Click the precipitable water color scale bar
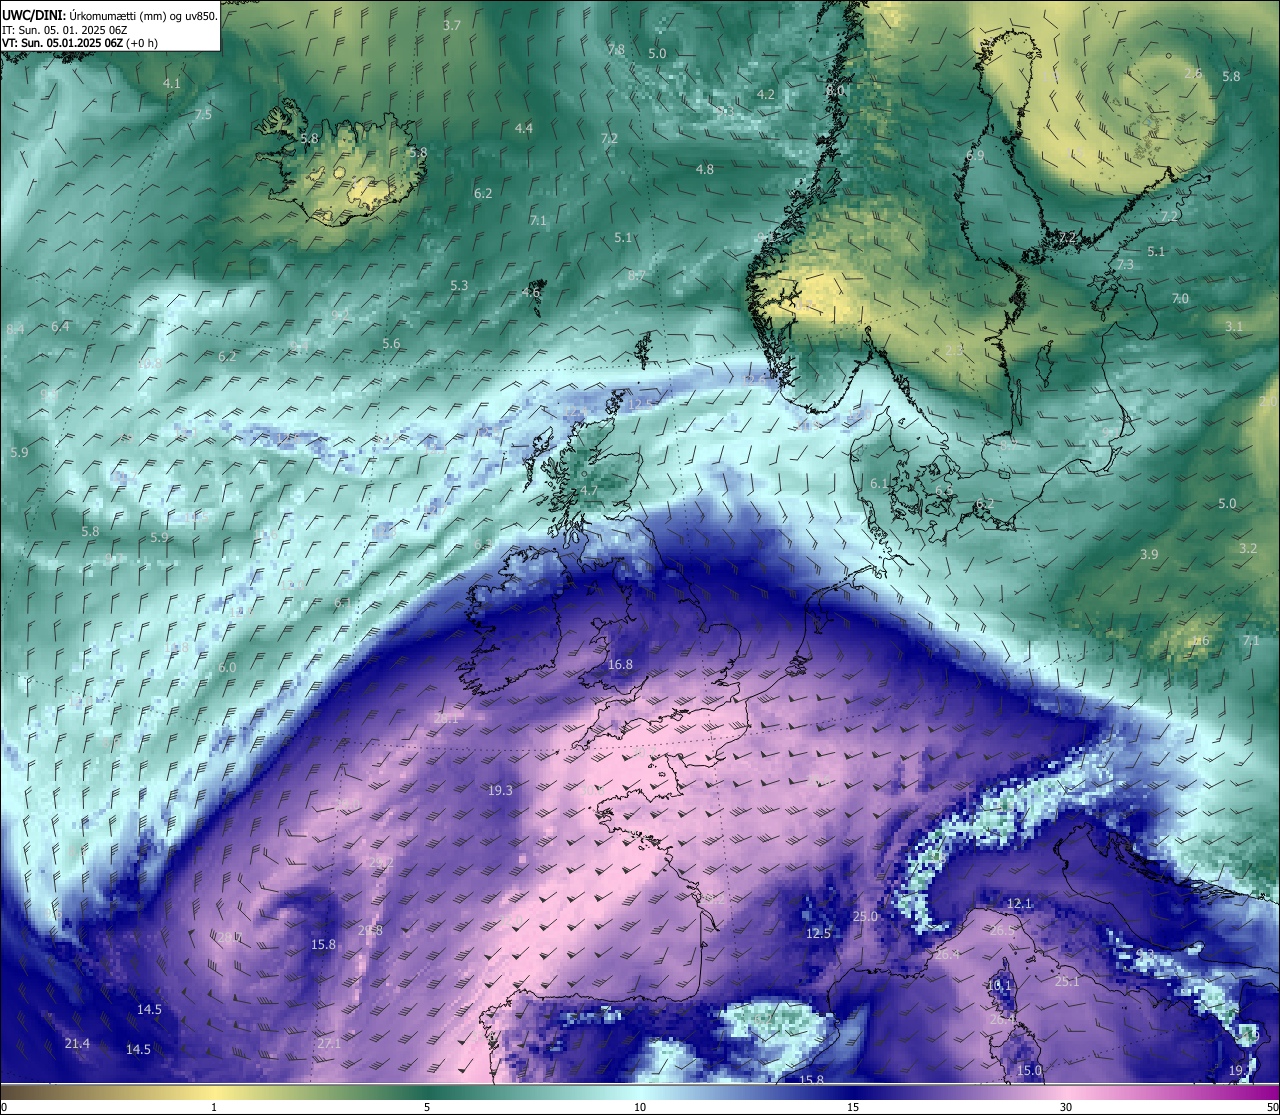The height and width of the screenshot is (1115, 1280). pyautogui.click(x=640, y=1092)
